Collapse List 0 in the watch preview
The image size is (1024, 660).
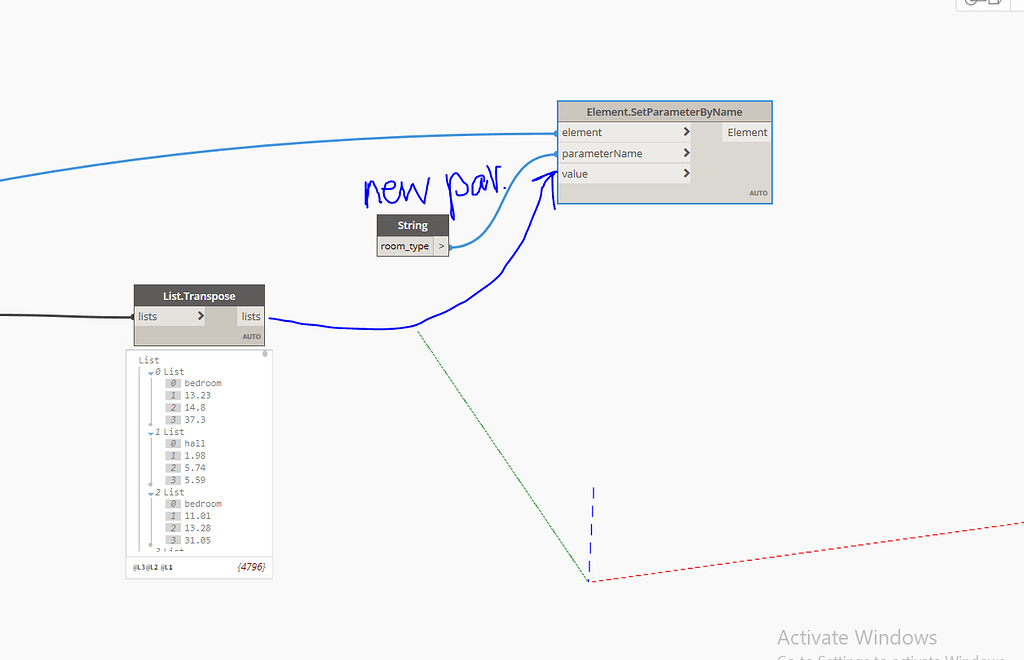[150, 371]
